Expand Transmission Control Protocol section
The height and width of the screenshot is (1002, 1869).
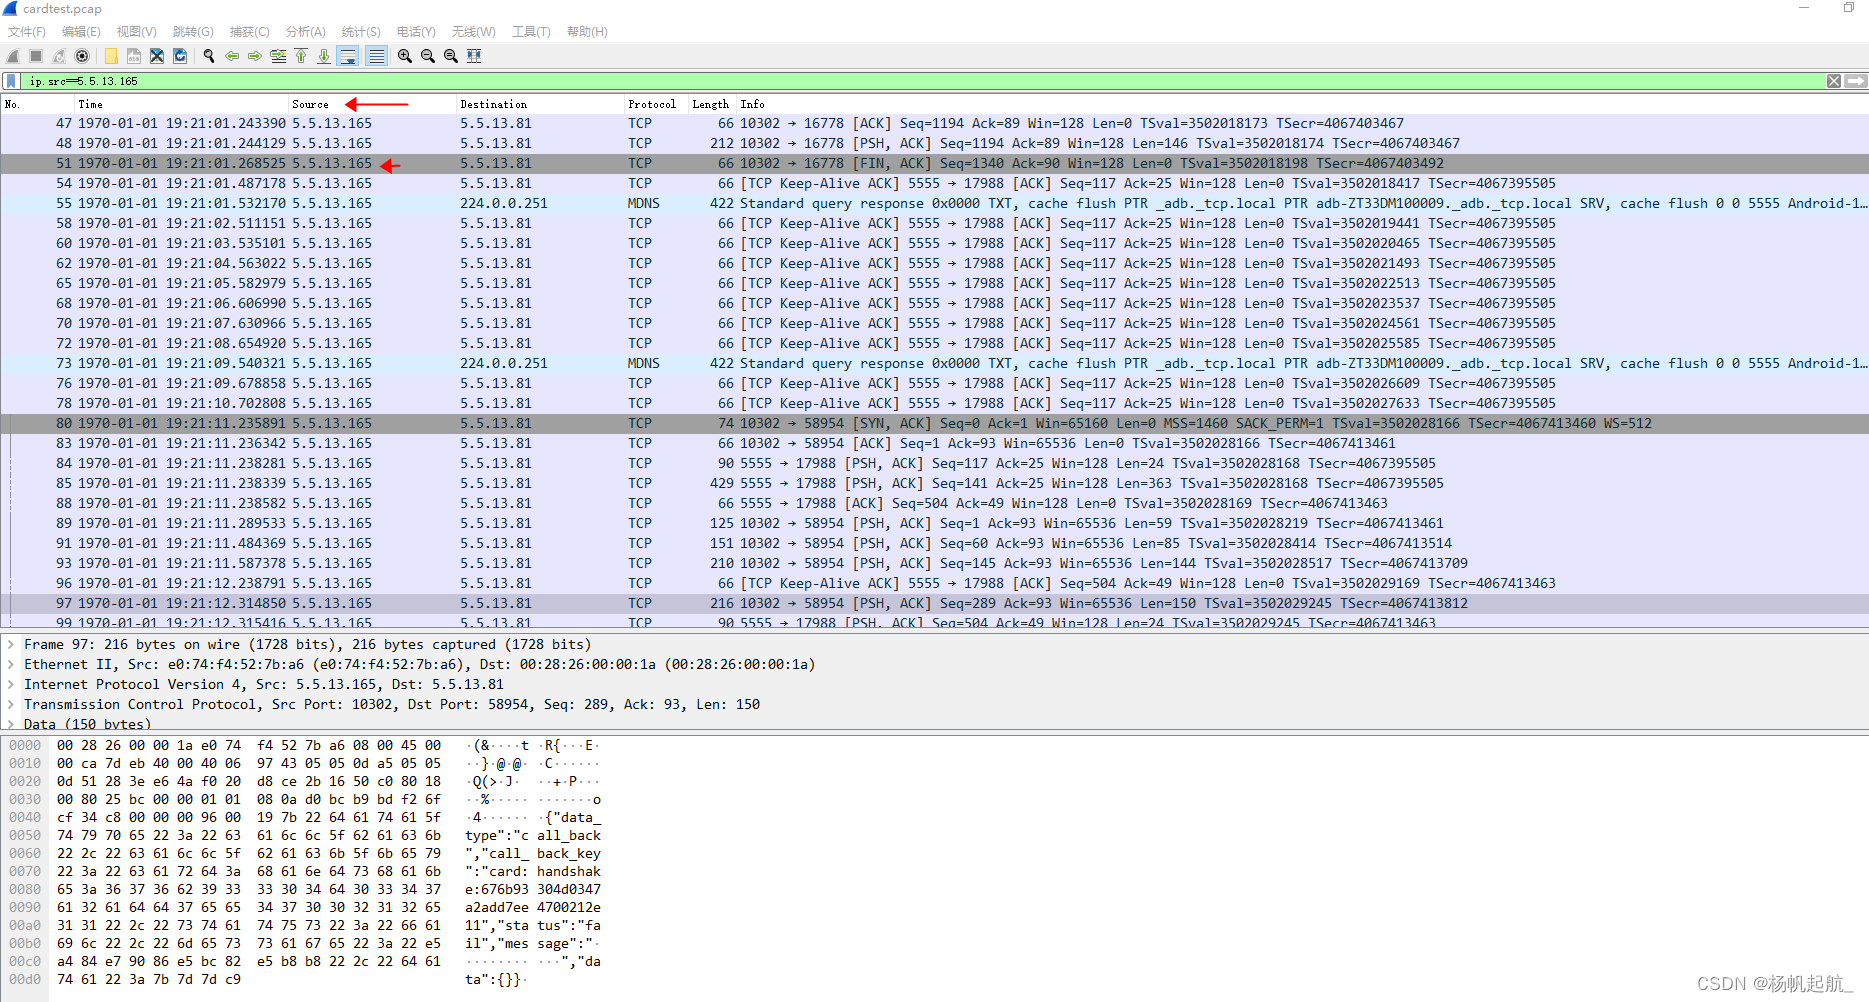(11, 704)
